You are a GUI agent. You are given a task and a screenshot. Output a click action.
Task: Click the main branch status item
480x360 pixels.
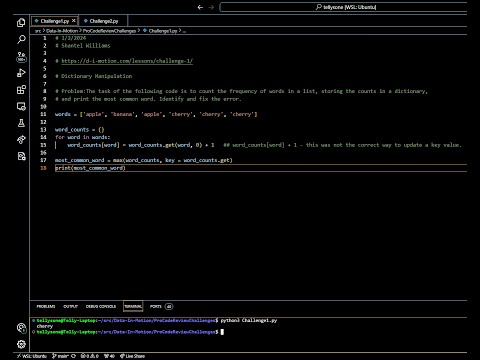point(61,356)
